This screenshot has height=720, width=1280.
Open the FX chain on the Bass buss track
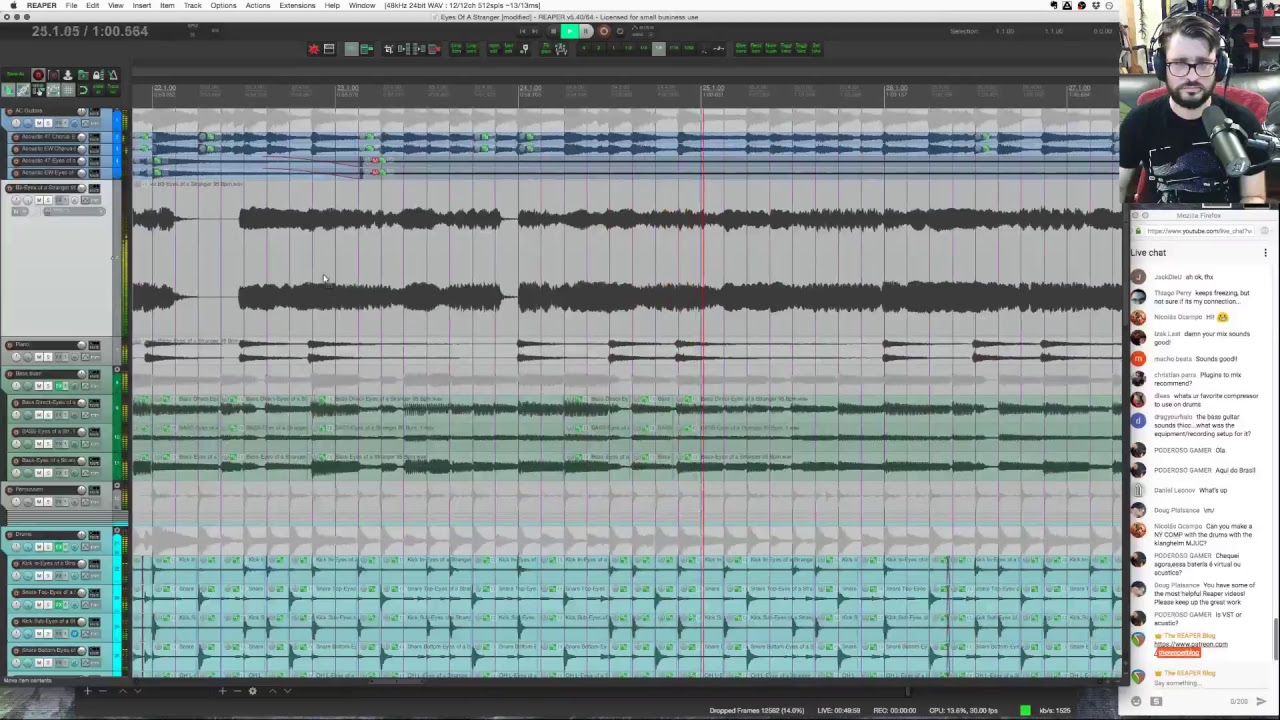click(x=59, y=386)
